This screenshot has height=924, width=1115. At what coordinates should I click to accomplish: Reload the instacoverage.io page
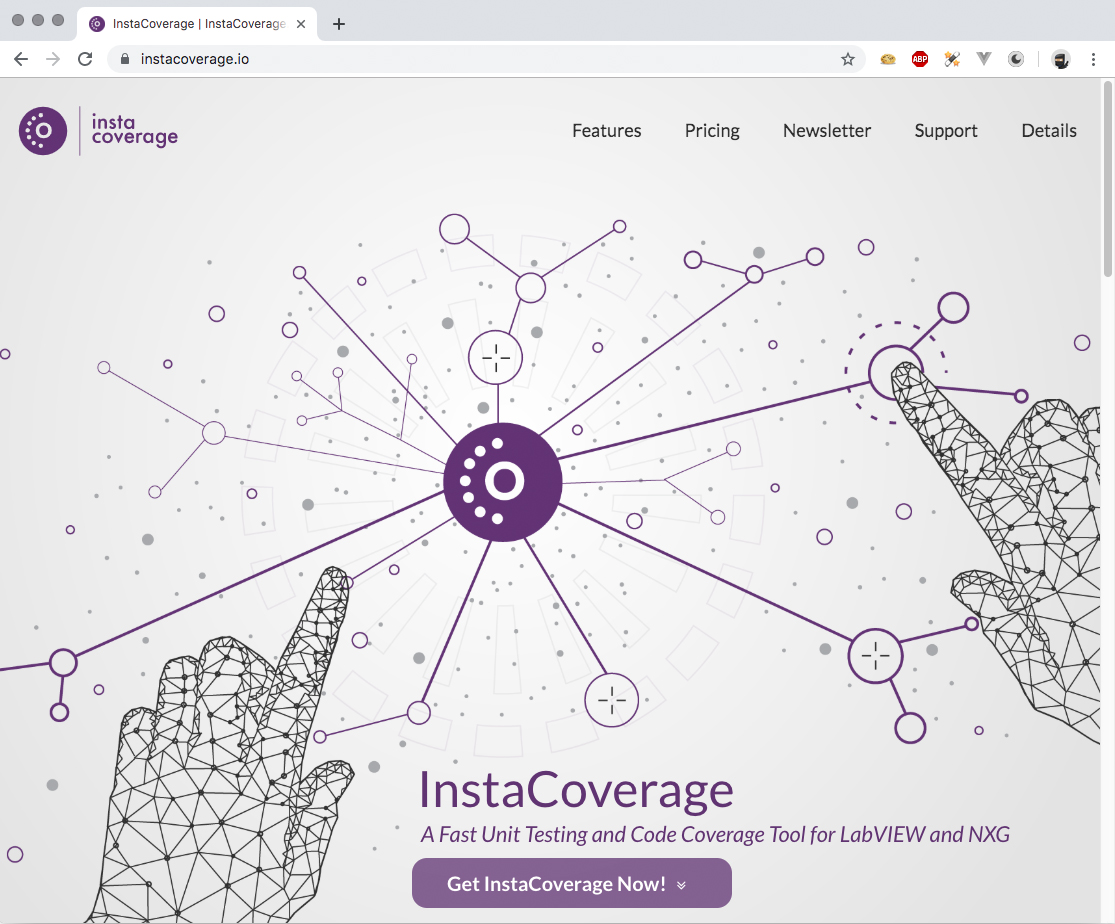85,59
